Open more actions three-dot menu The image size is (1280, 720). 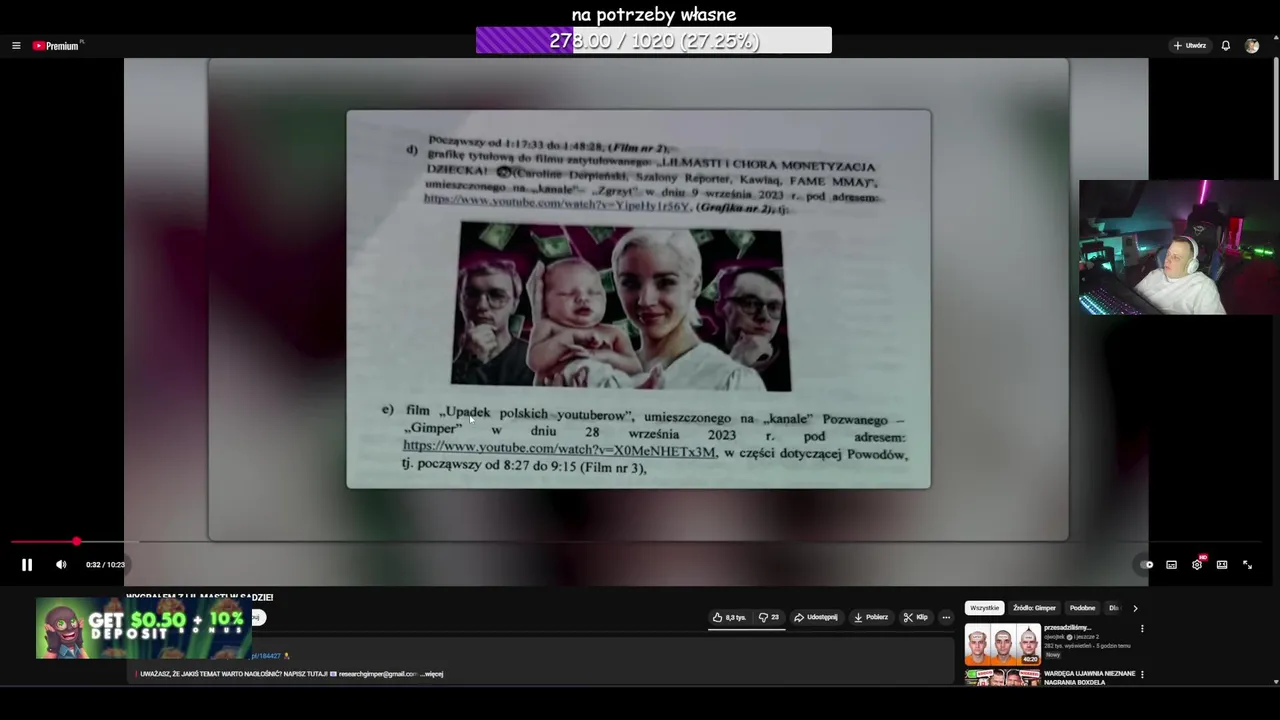[x=946, y=617]
